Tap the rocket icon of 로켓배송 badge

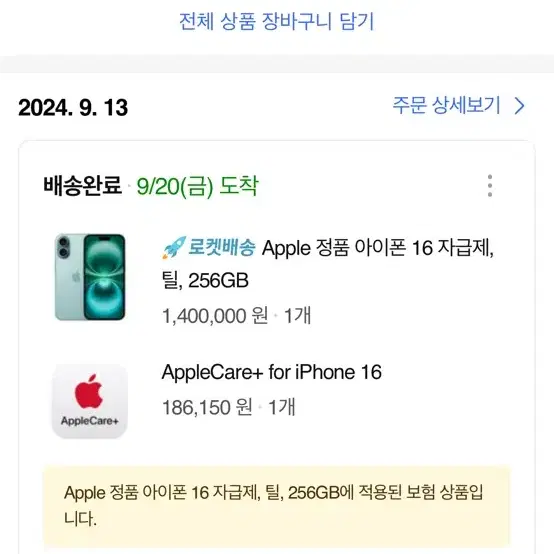point(174,247)
